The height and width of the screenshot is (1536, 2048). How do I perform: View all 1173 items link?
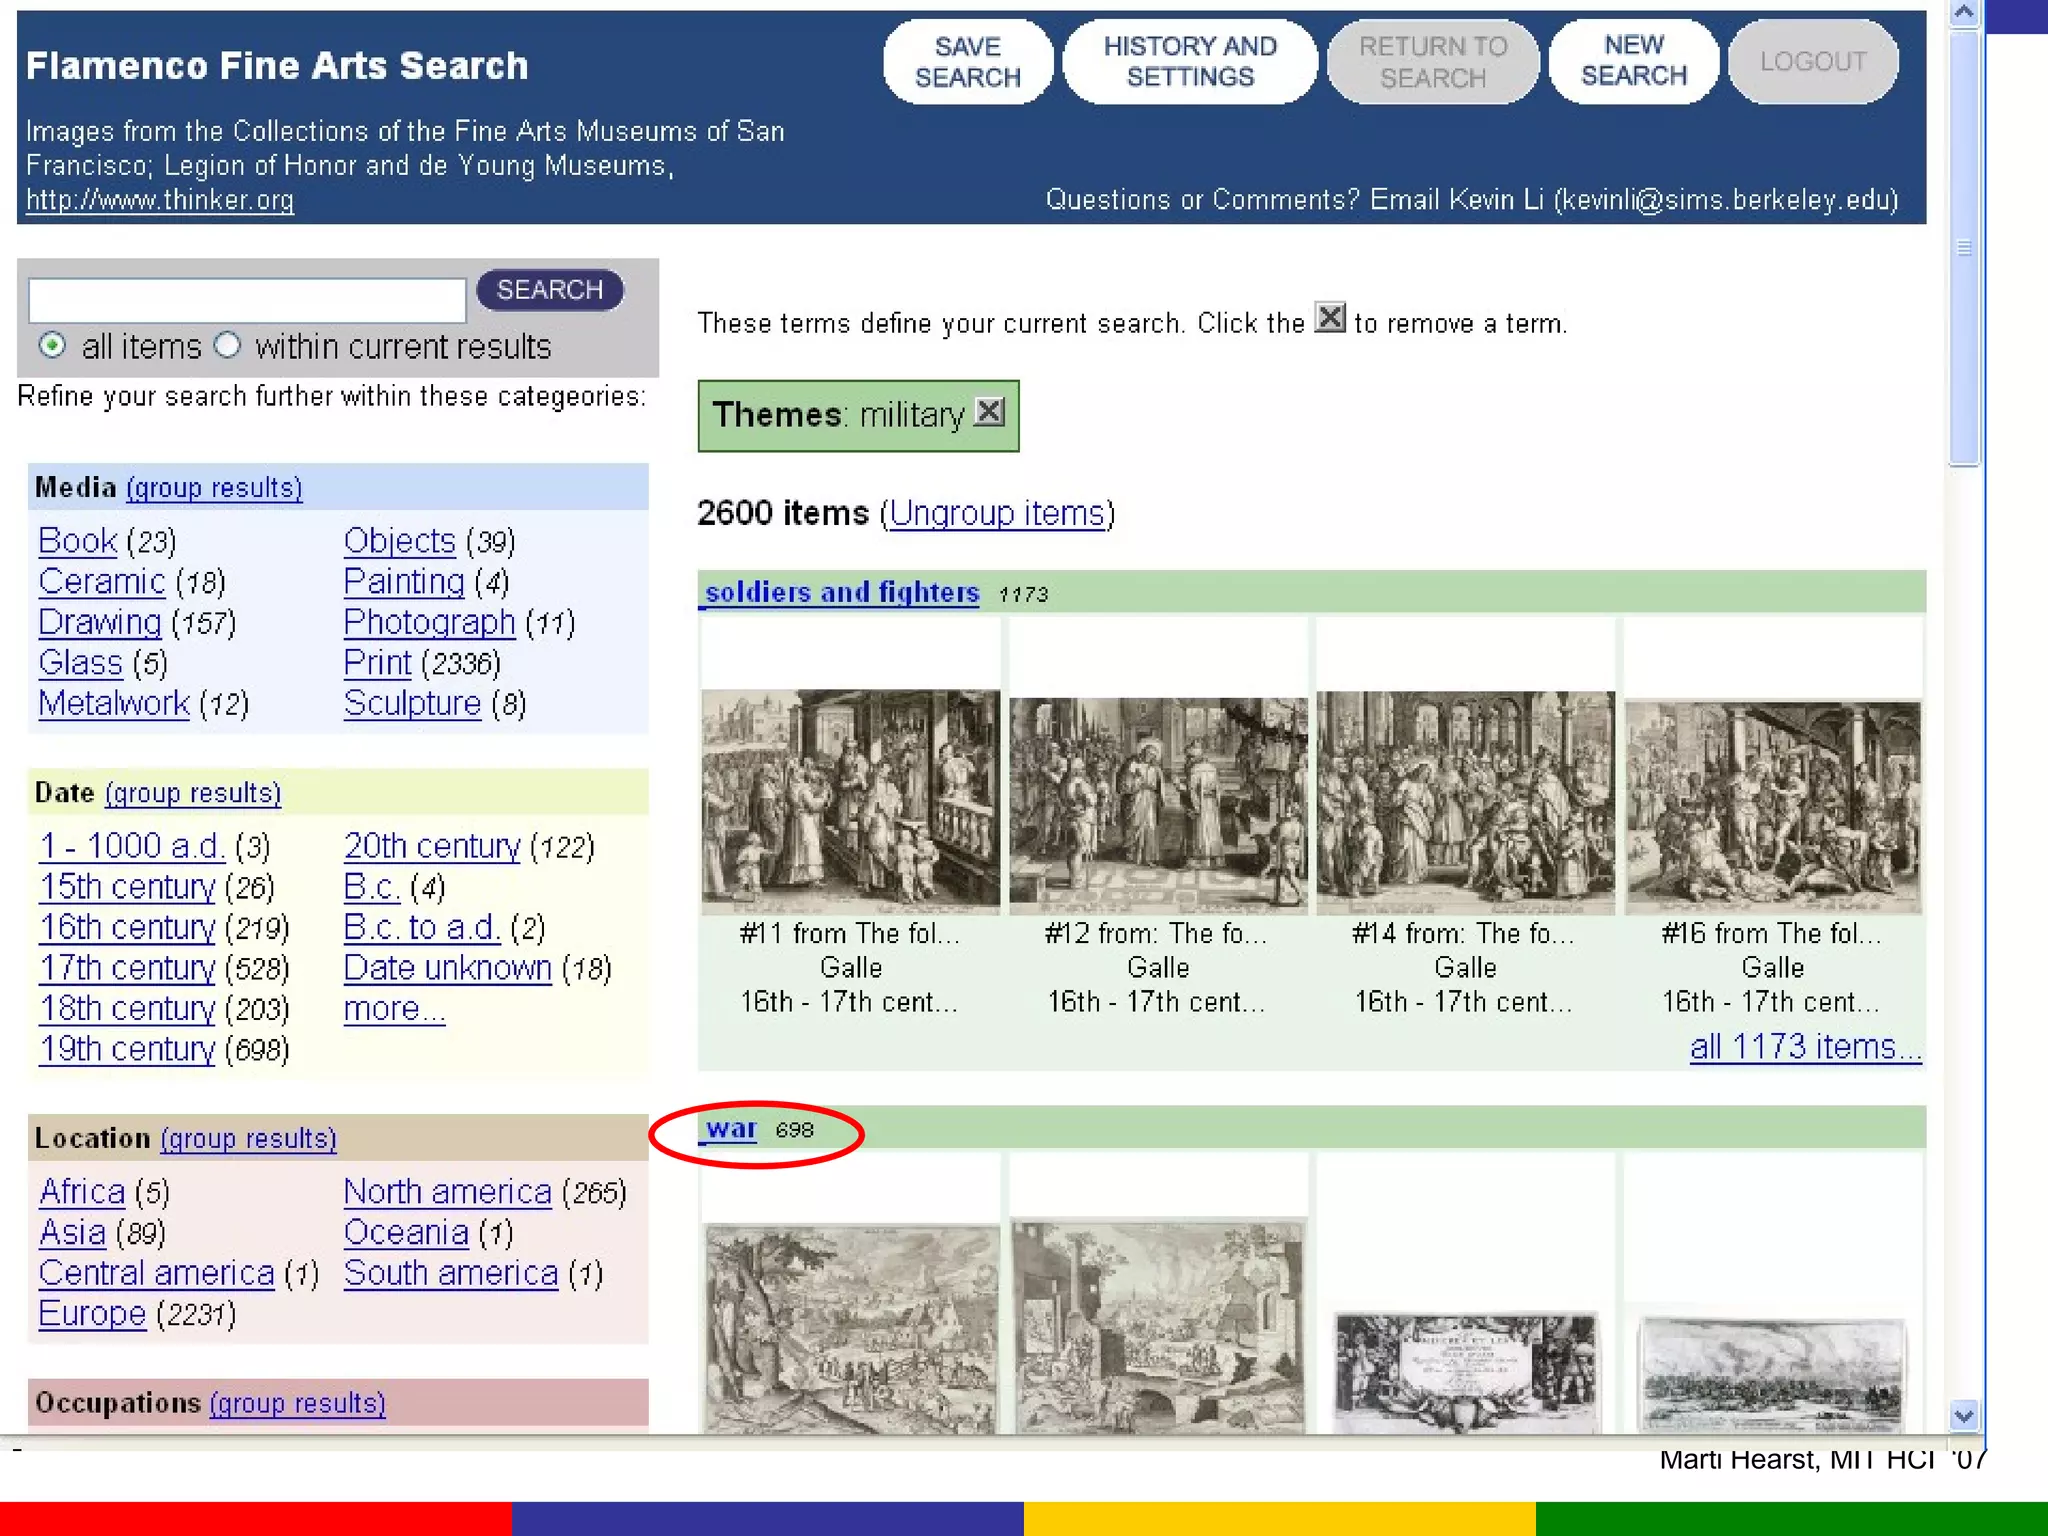[x=1804, y=1047]
